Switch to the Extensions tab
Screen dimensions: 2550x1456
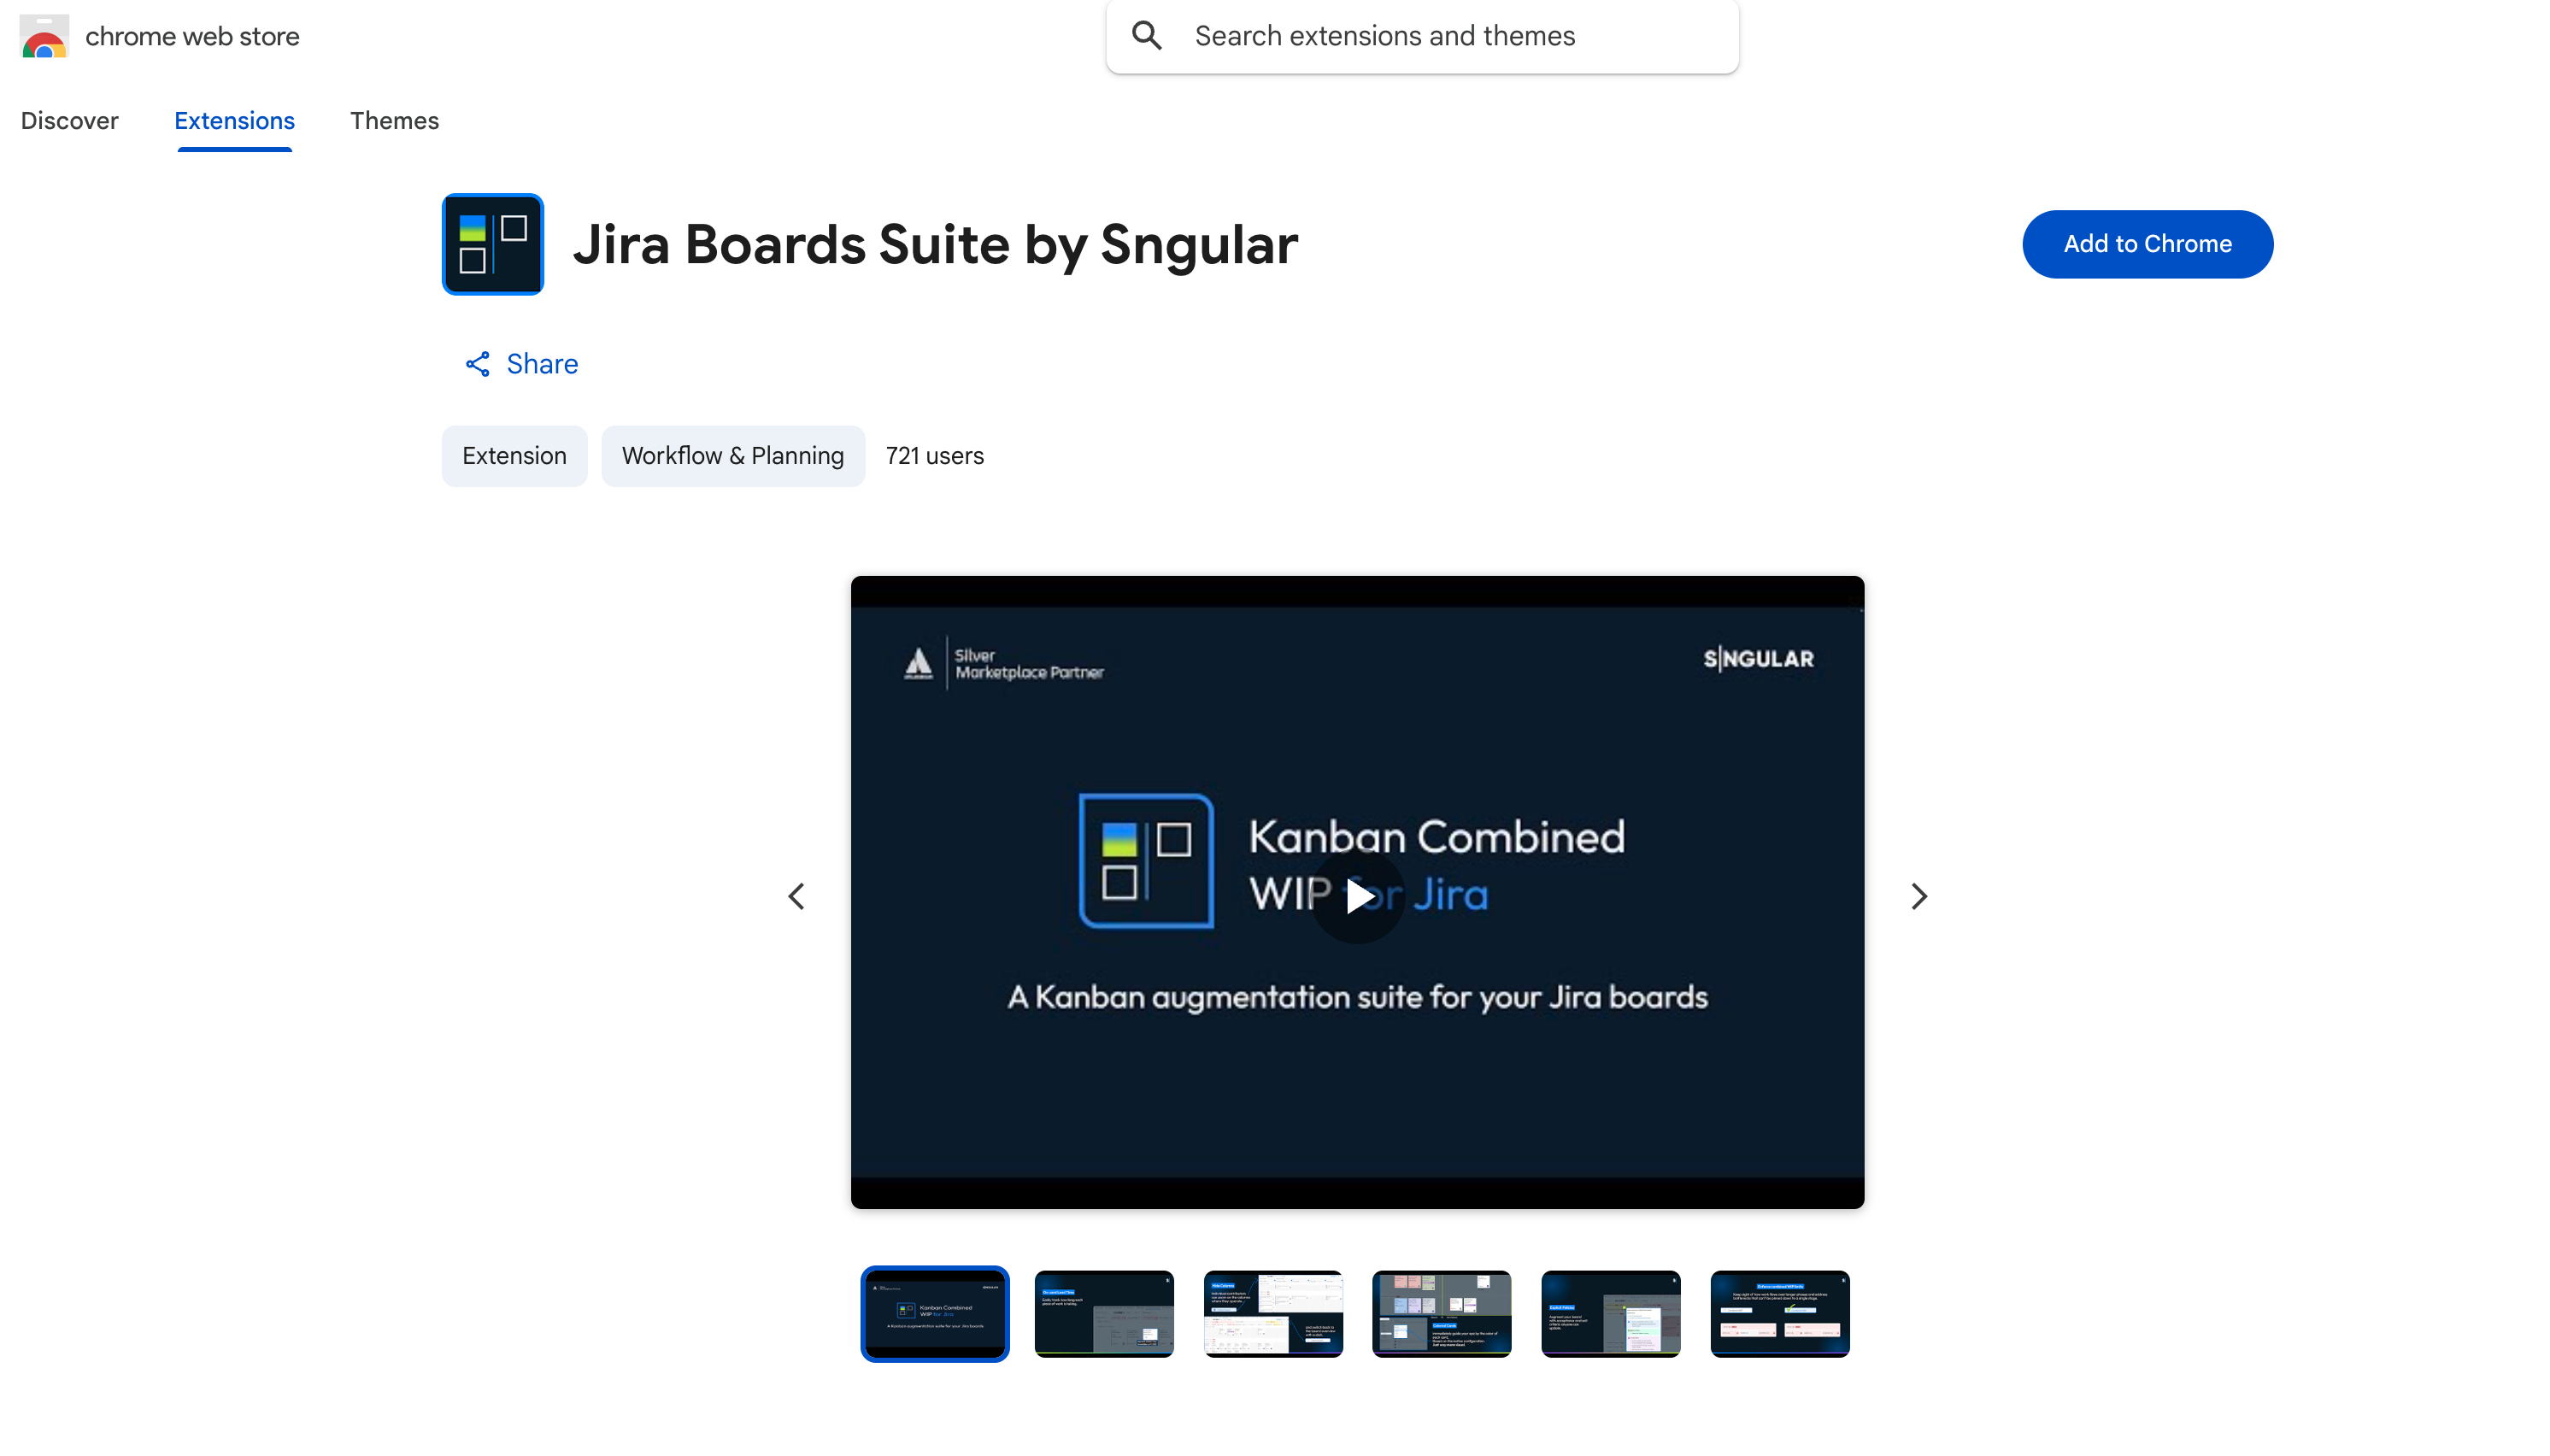(x=234, y=121)
